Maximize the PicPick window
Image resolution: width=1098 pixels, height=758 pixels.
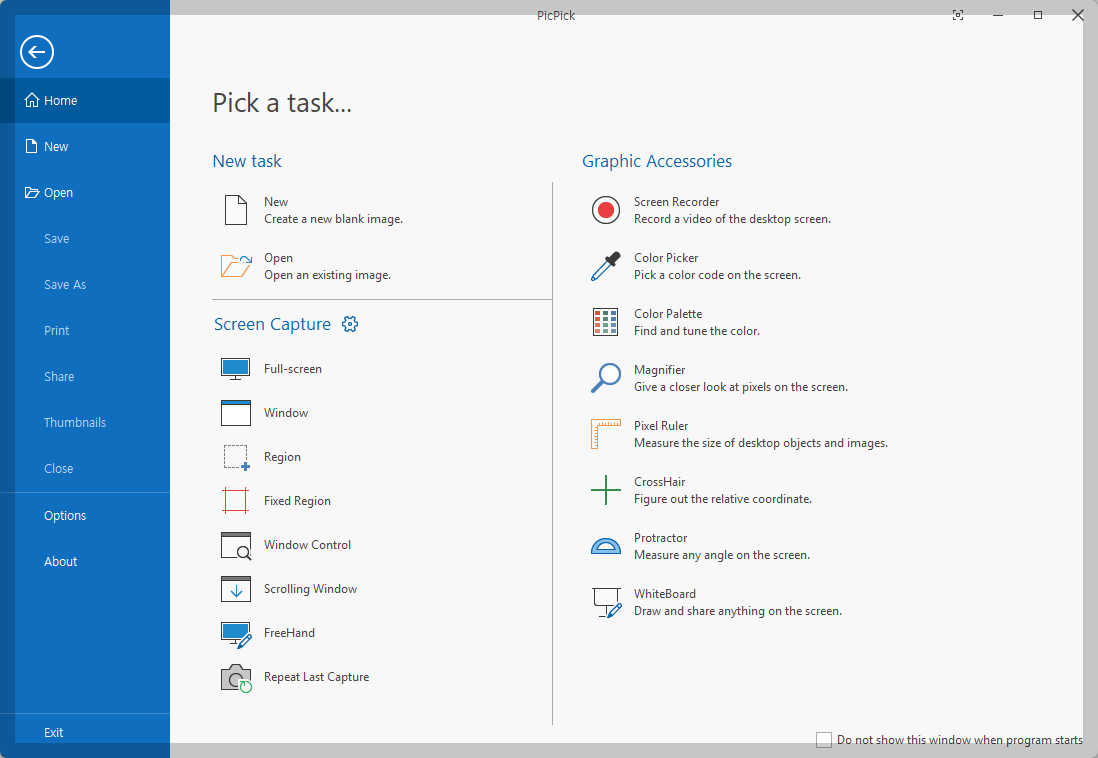[x=1038, y=15]
